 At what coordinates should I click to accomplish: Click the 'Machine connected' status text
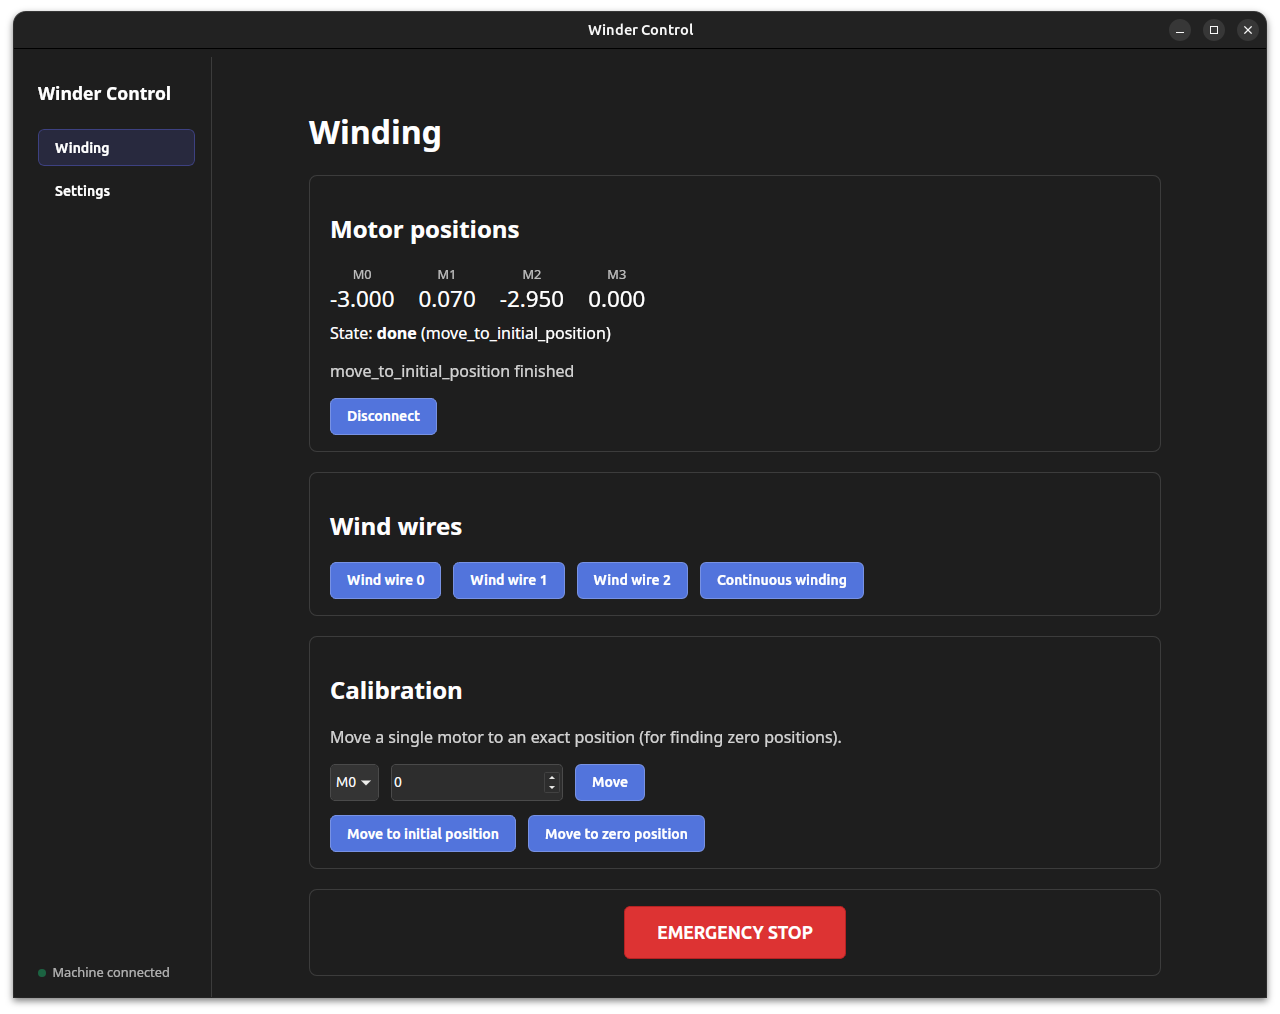click(x=111, y=972)
